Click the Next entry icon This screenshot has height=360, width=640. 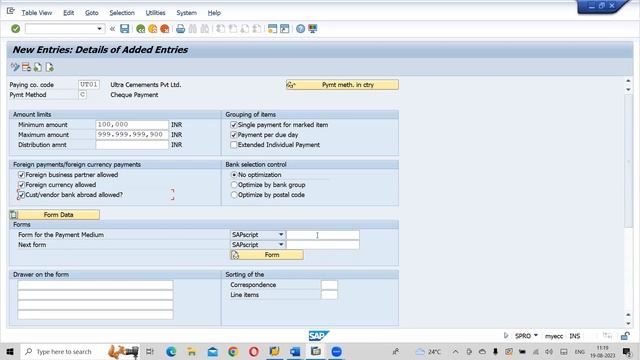[49, 67]
